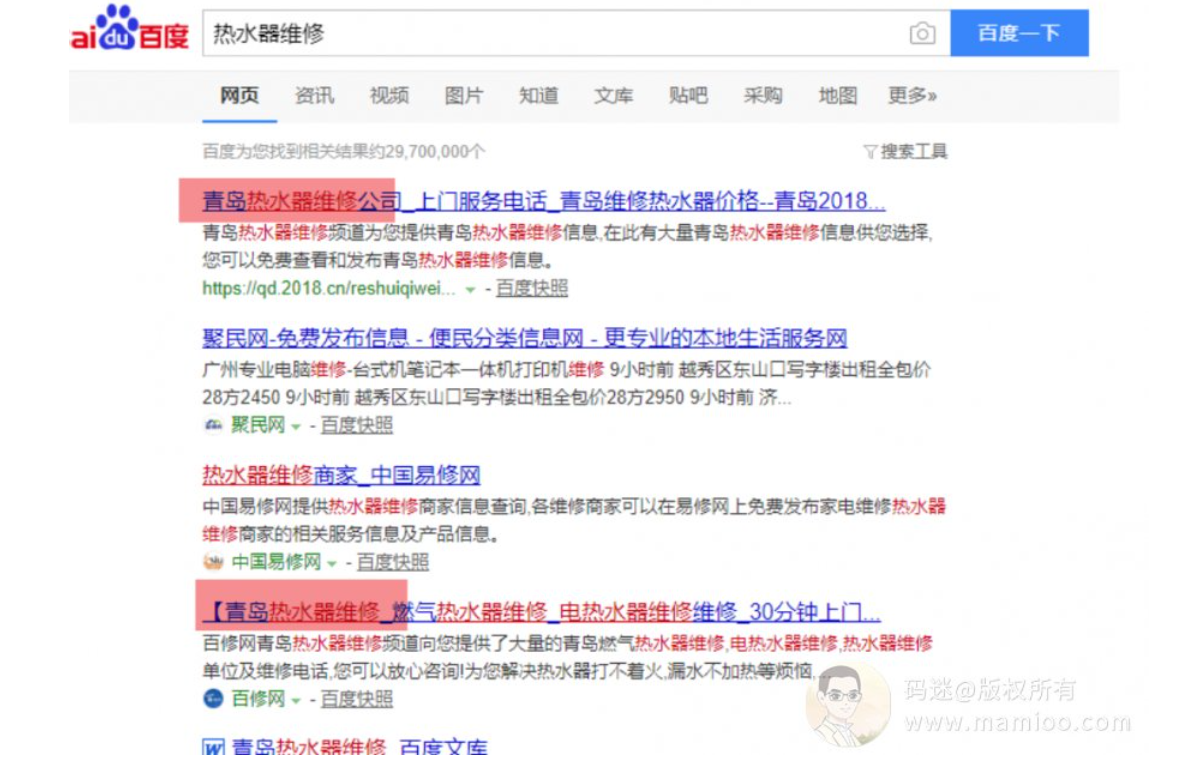Click the 搜索工具 filter funnel icon
Viewport: 1194px width, 769px height.
(870, 152)
